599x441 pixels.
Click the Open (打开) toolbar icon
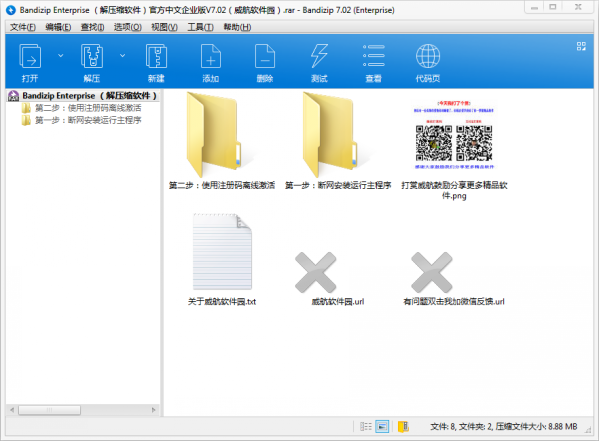(x=30, y=56)
